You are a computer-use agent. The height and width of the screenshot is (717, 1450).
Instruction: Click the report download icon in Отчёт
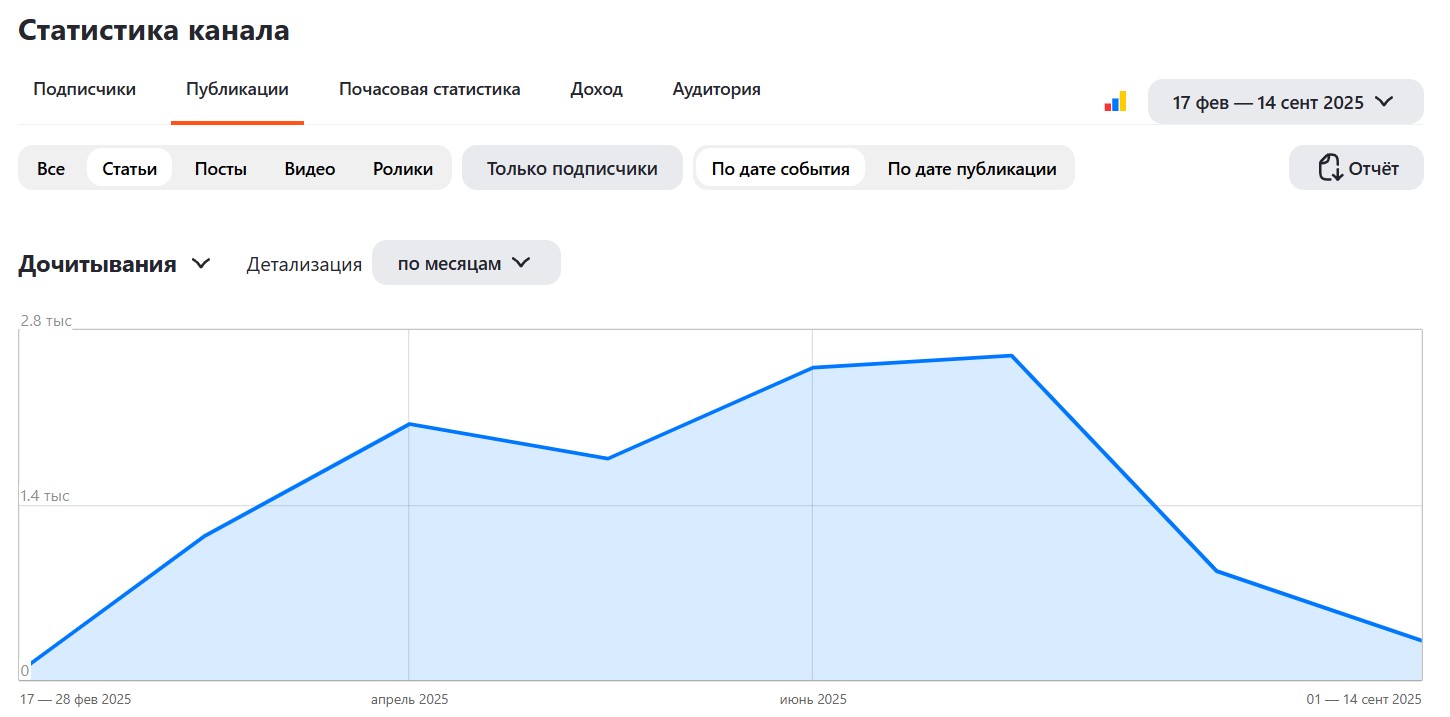point(1329,168)
